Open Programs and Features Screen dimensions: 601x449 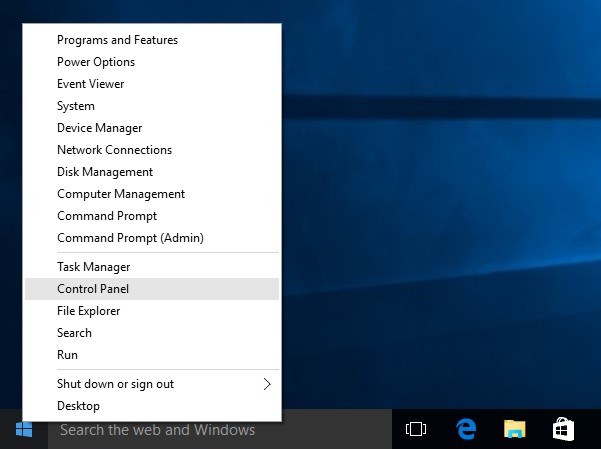pyautogui.click(x=152, y=40)
